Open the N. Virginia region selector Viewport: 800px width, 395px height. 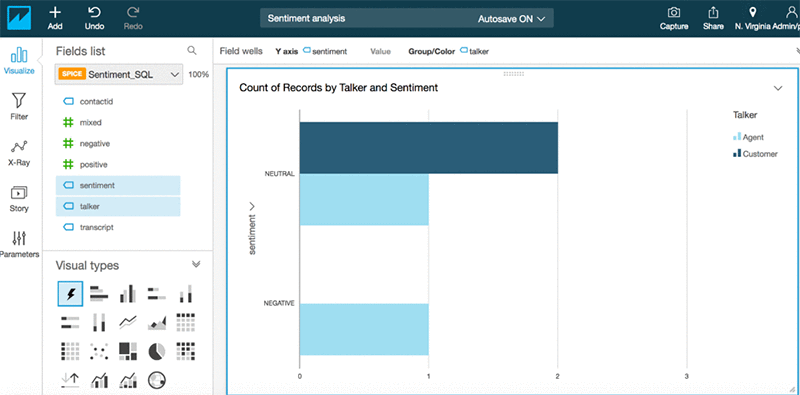click(753, 18)
